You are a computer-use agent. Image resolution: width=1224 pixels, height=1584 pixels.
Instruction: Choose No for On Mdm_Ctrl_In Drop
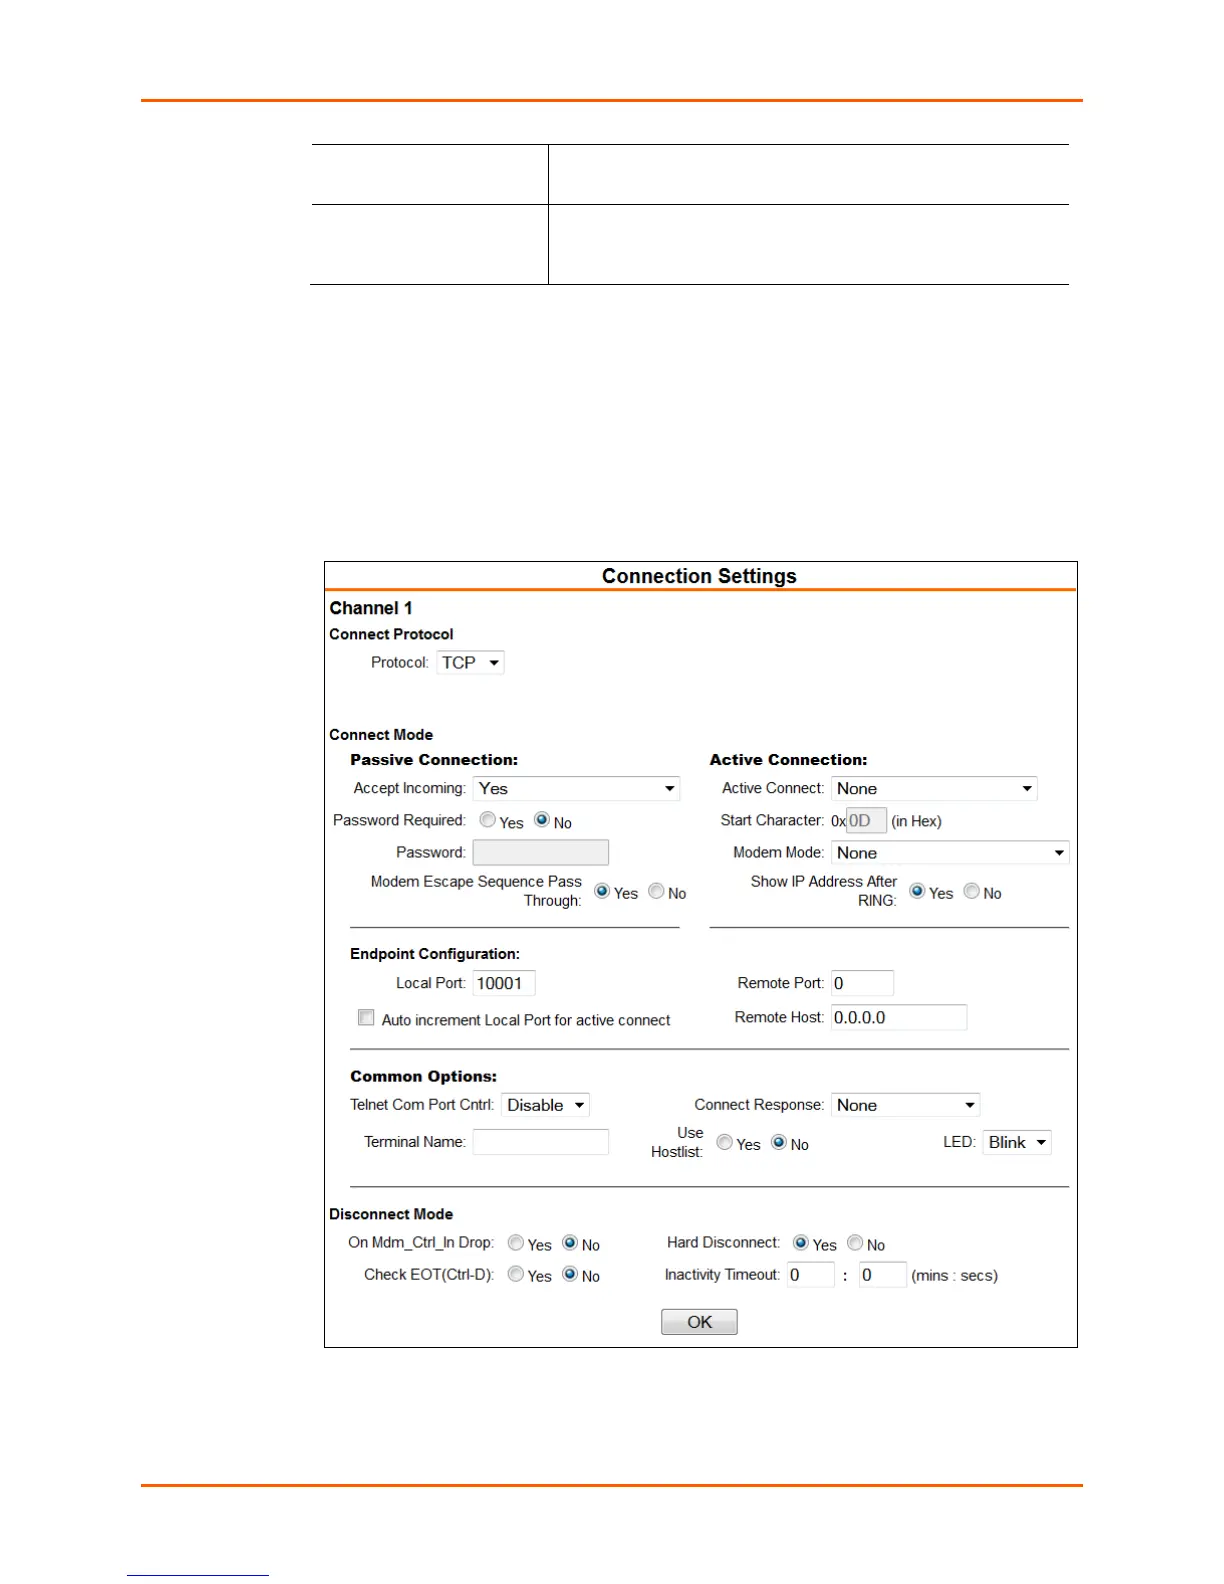pos(570,1243)
